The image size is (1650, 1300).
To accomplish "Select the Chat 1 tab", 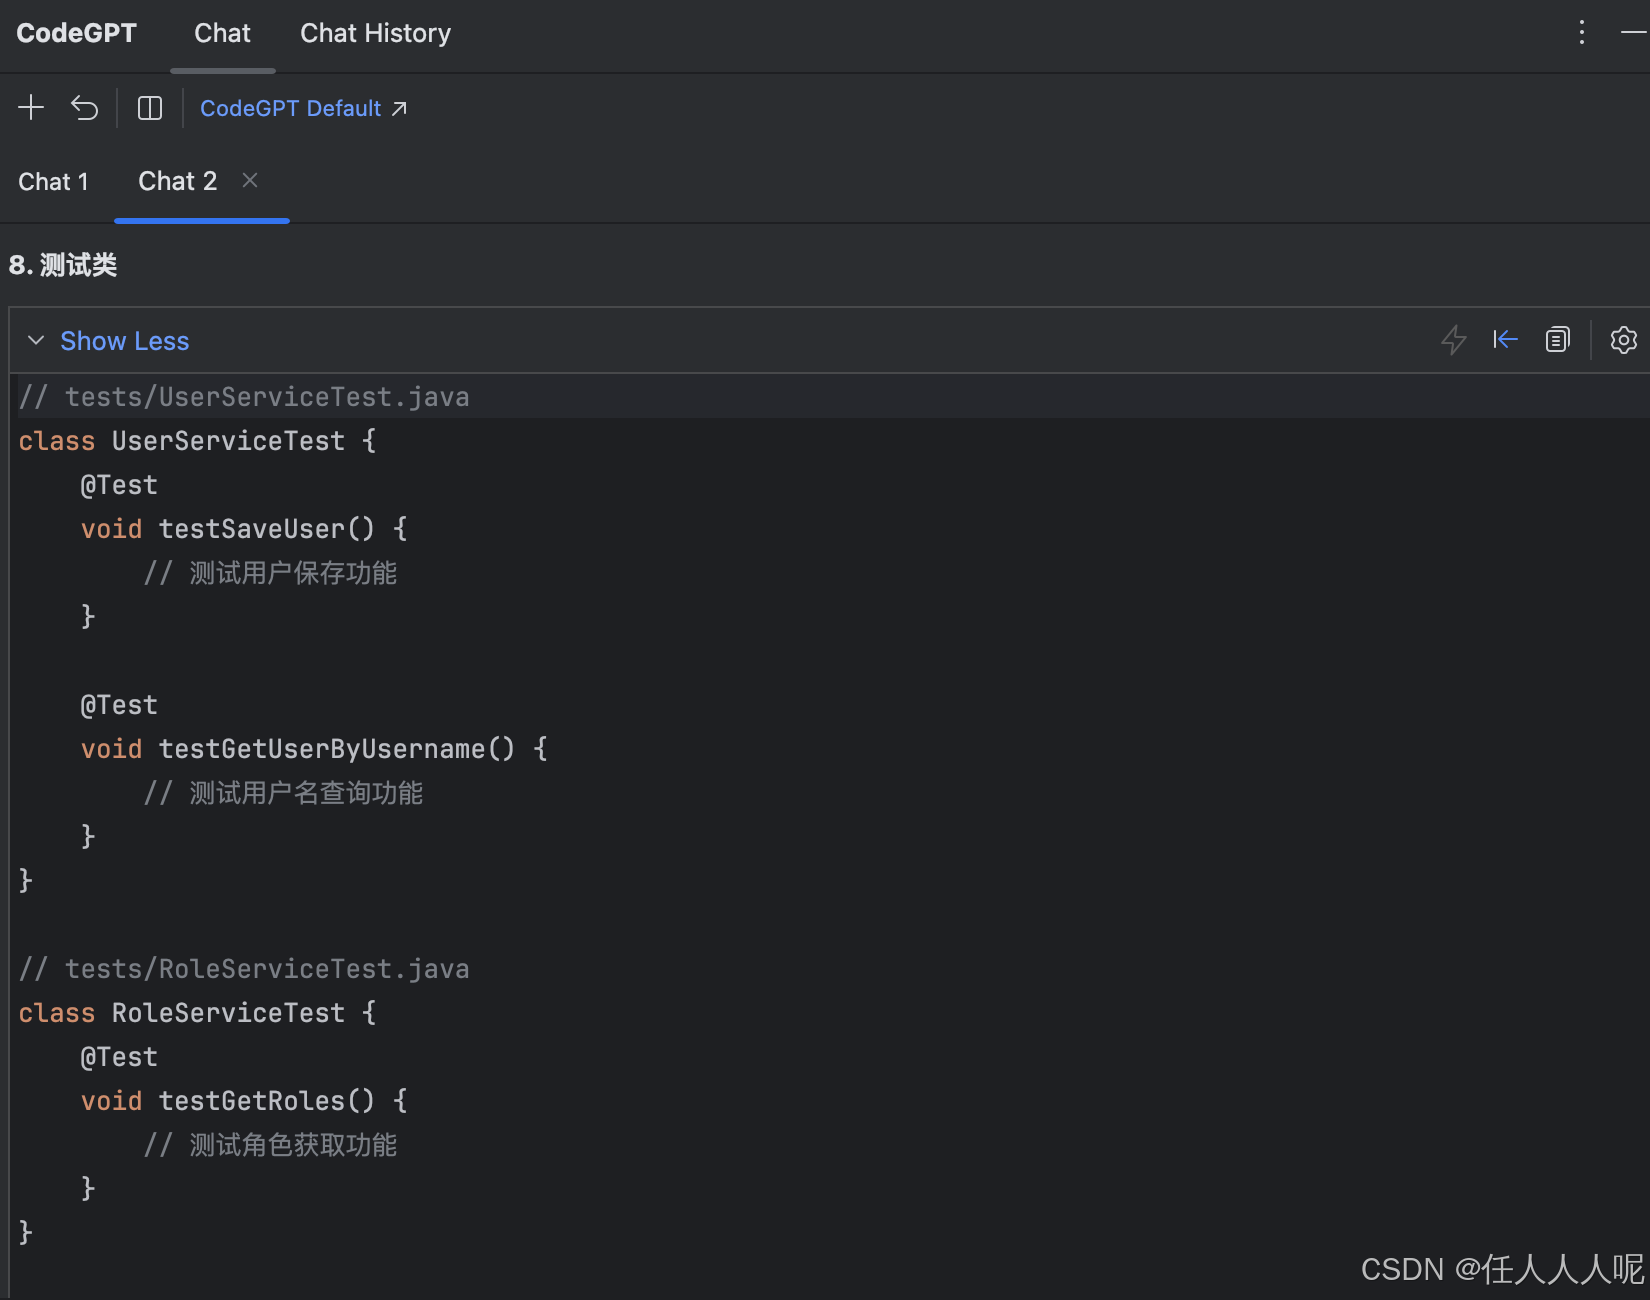I will [x=53, y=182].
